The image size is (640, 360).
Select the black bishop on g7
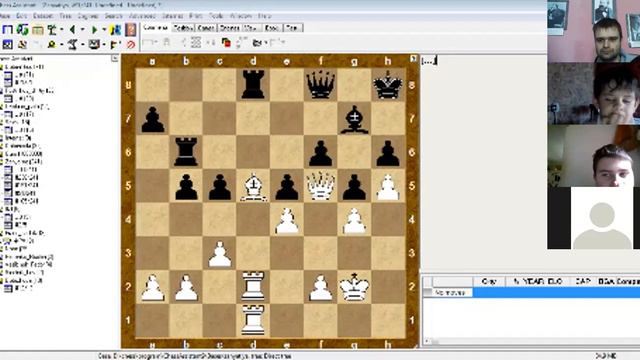[x=354, y=119]
